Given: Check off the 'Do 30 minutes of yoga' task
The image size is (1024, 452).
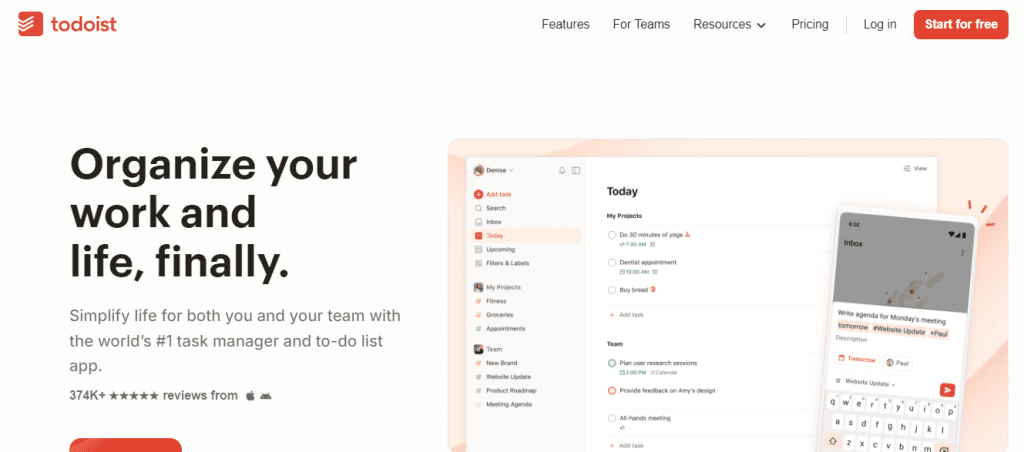Looking at the screenshot, I should 612,235.
